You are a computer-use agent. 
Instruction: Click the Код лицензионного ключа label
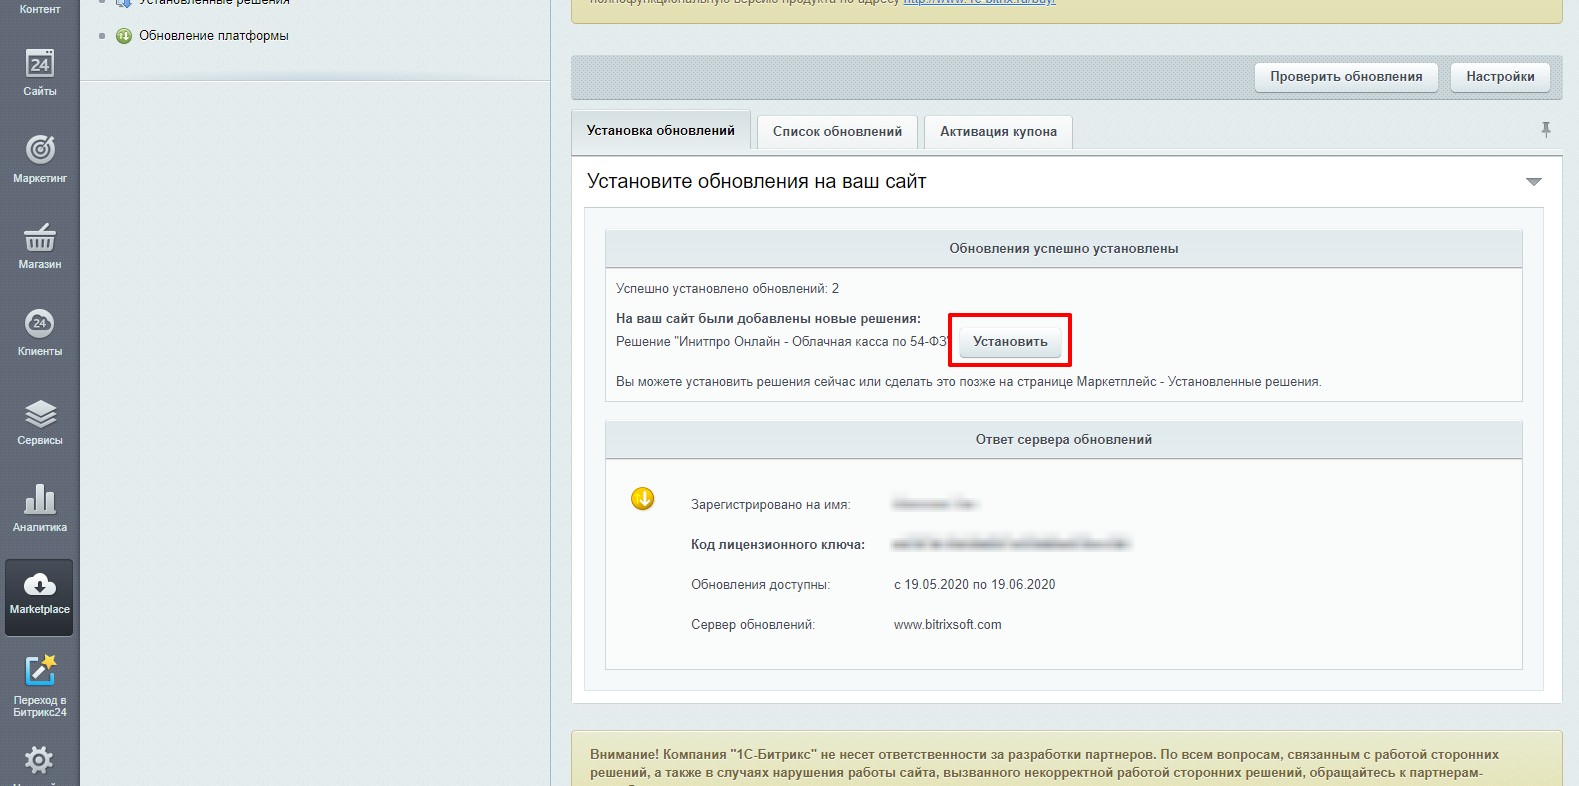778,545
